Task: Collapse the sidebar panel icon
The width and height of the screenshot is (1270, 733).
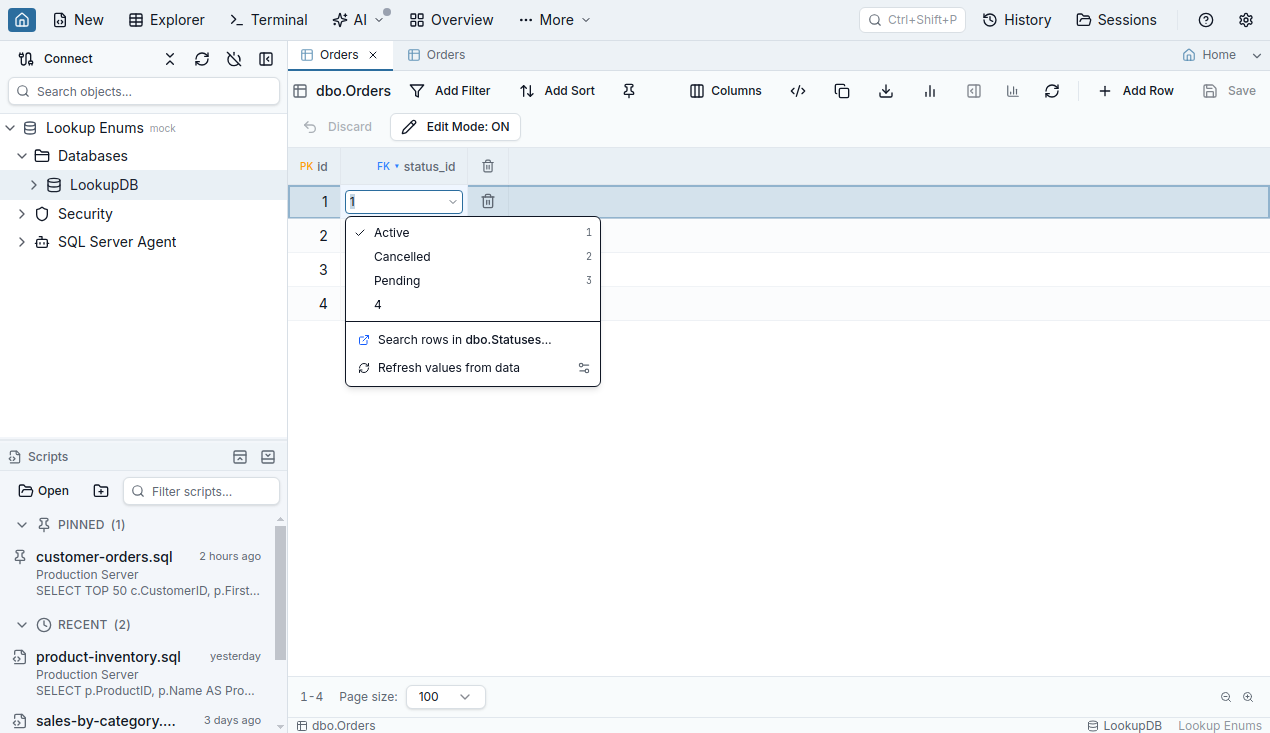Action: click(266, 59)
